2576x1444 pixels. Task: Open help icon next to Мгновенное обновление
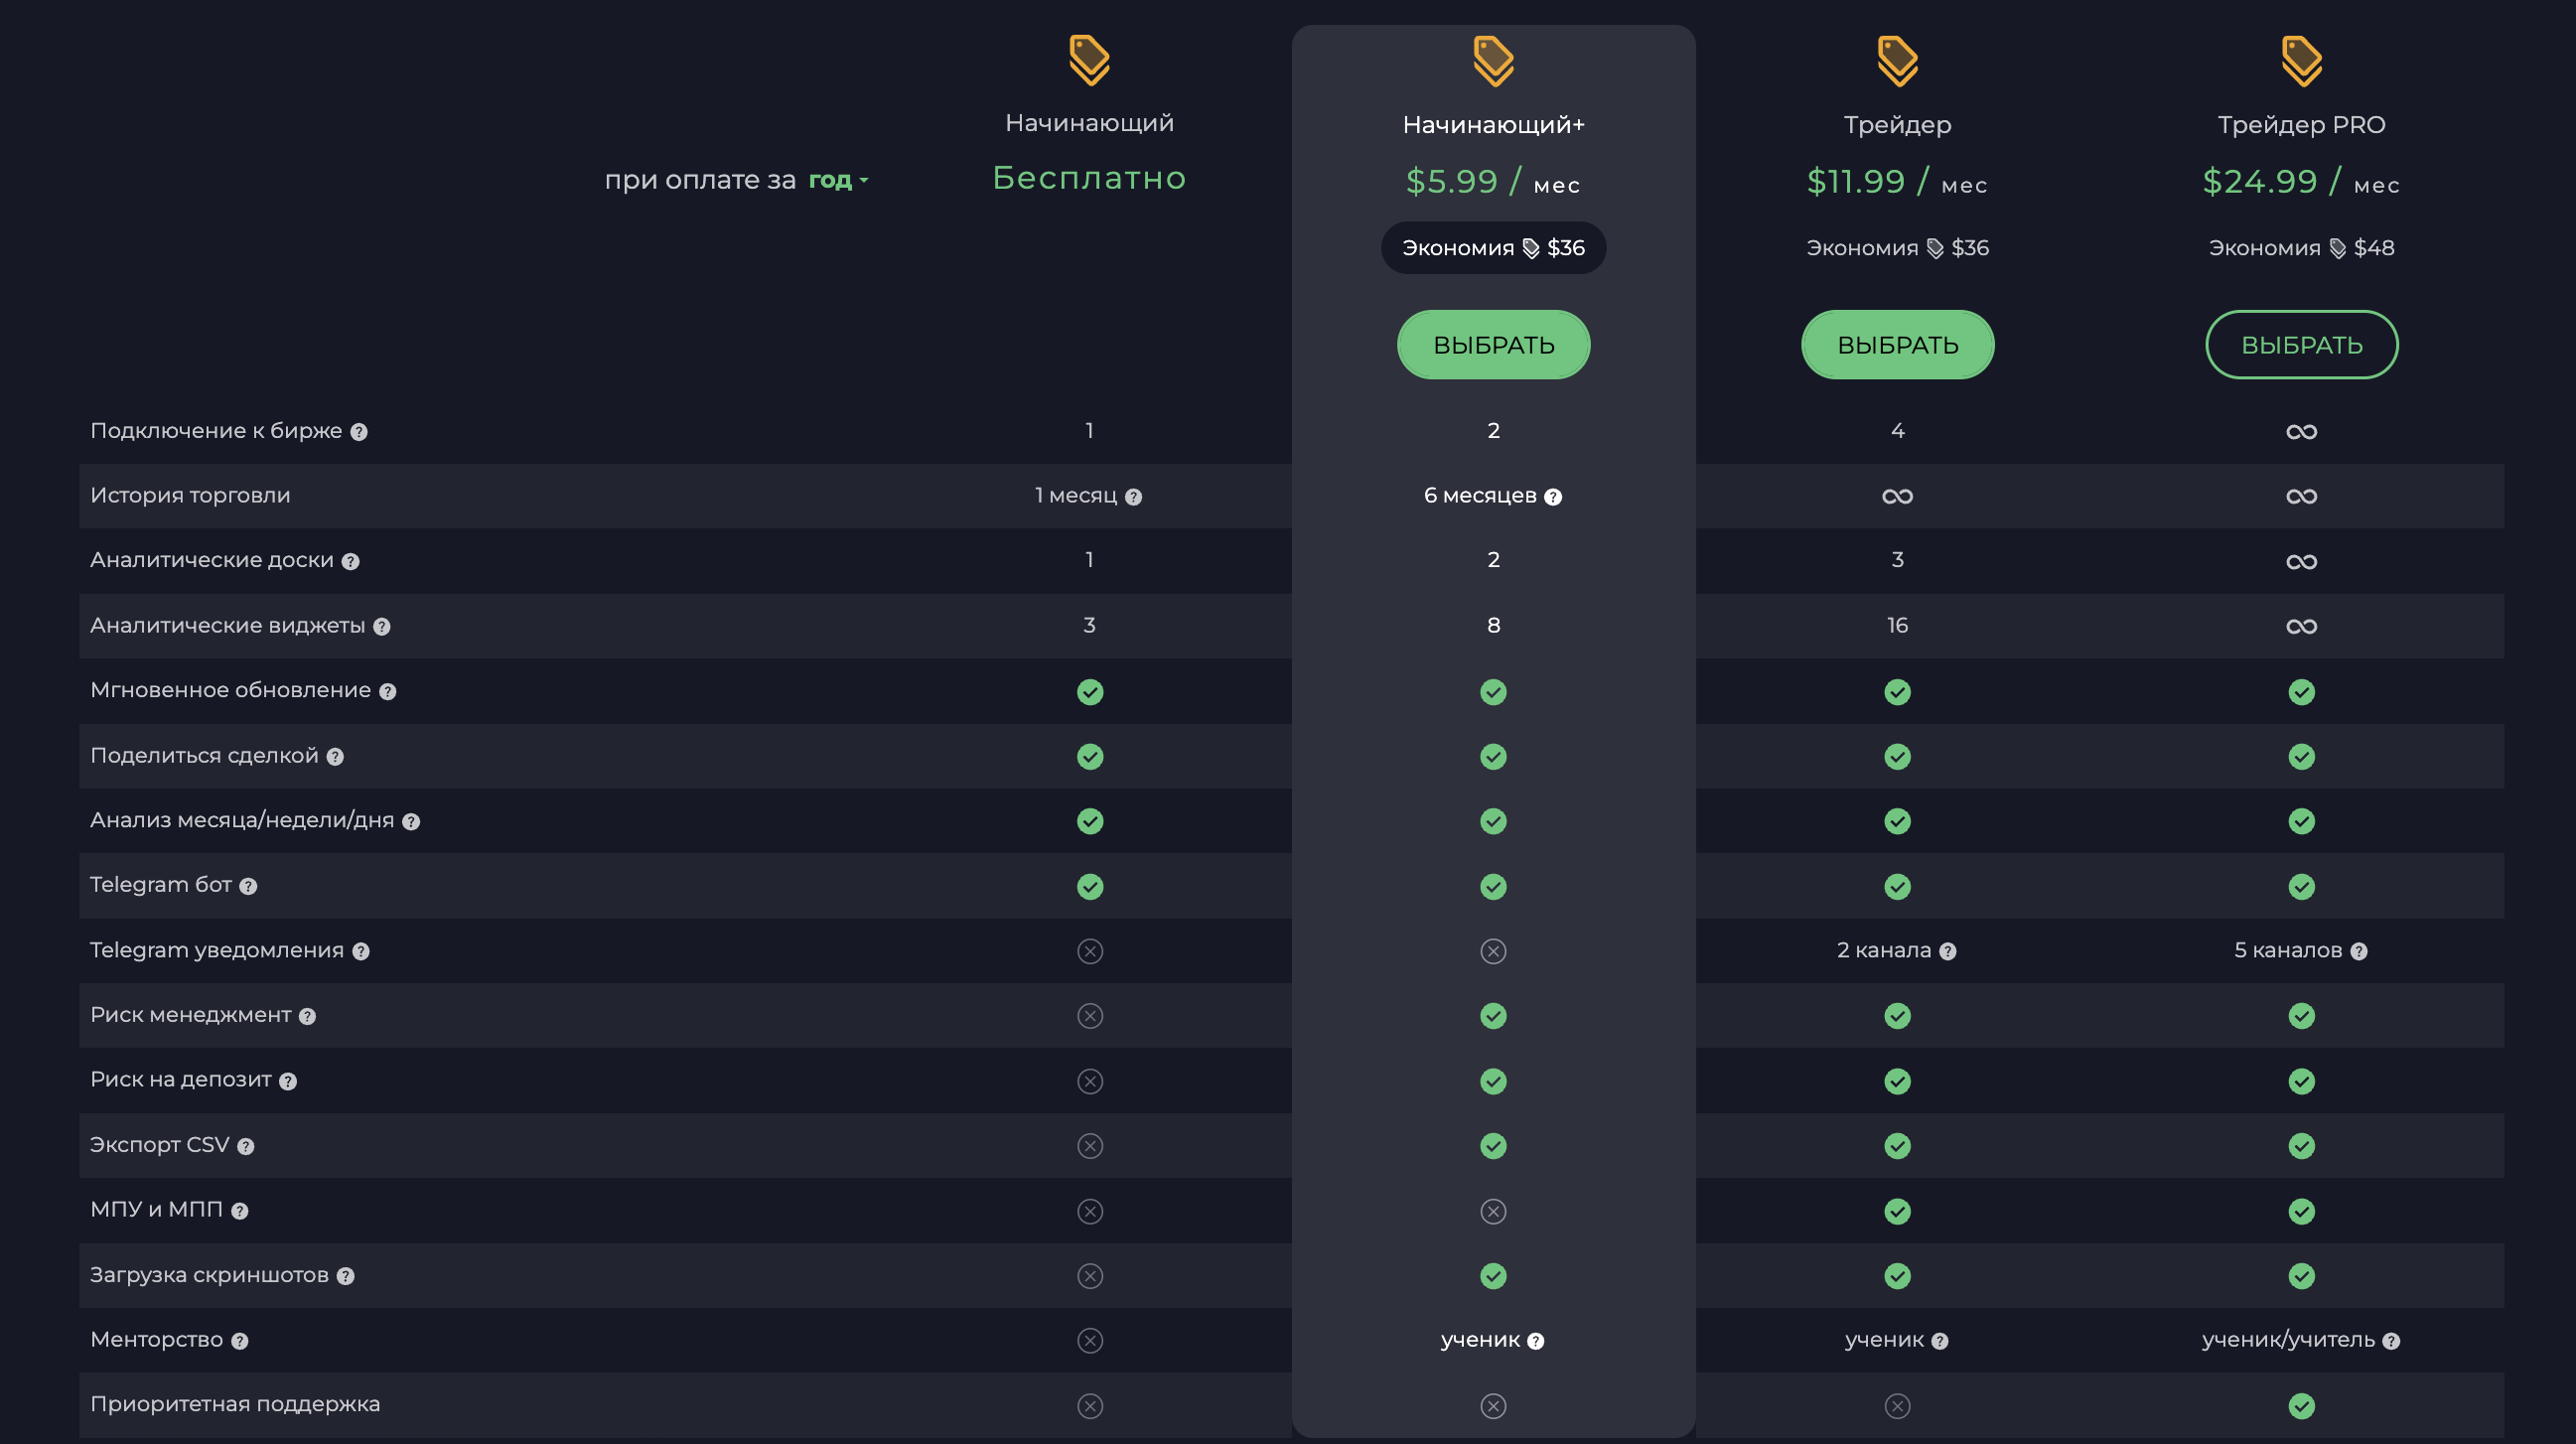[x=388, y=692]
